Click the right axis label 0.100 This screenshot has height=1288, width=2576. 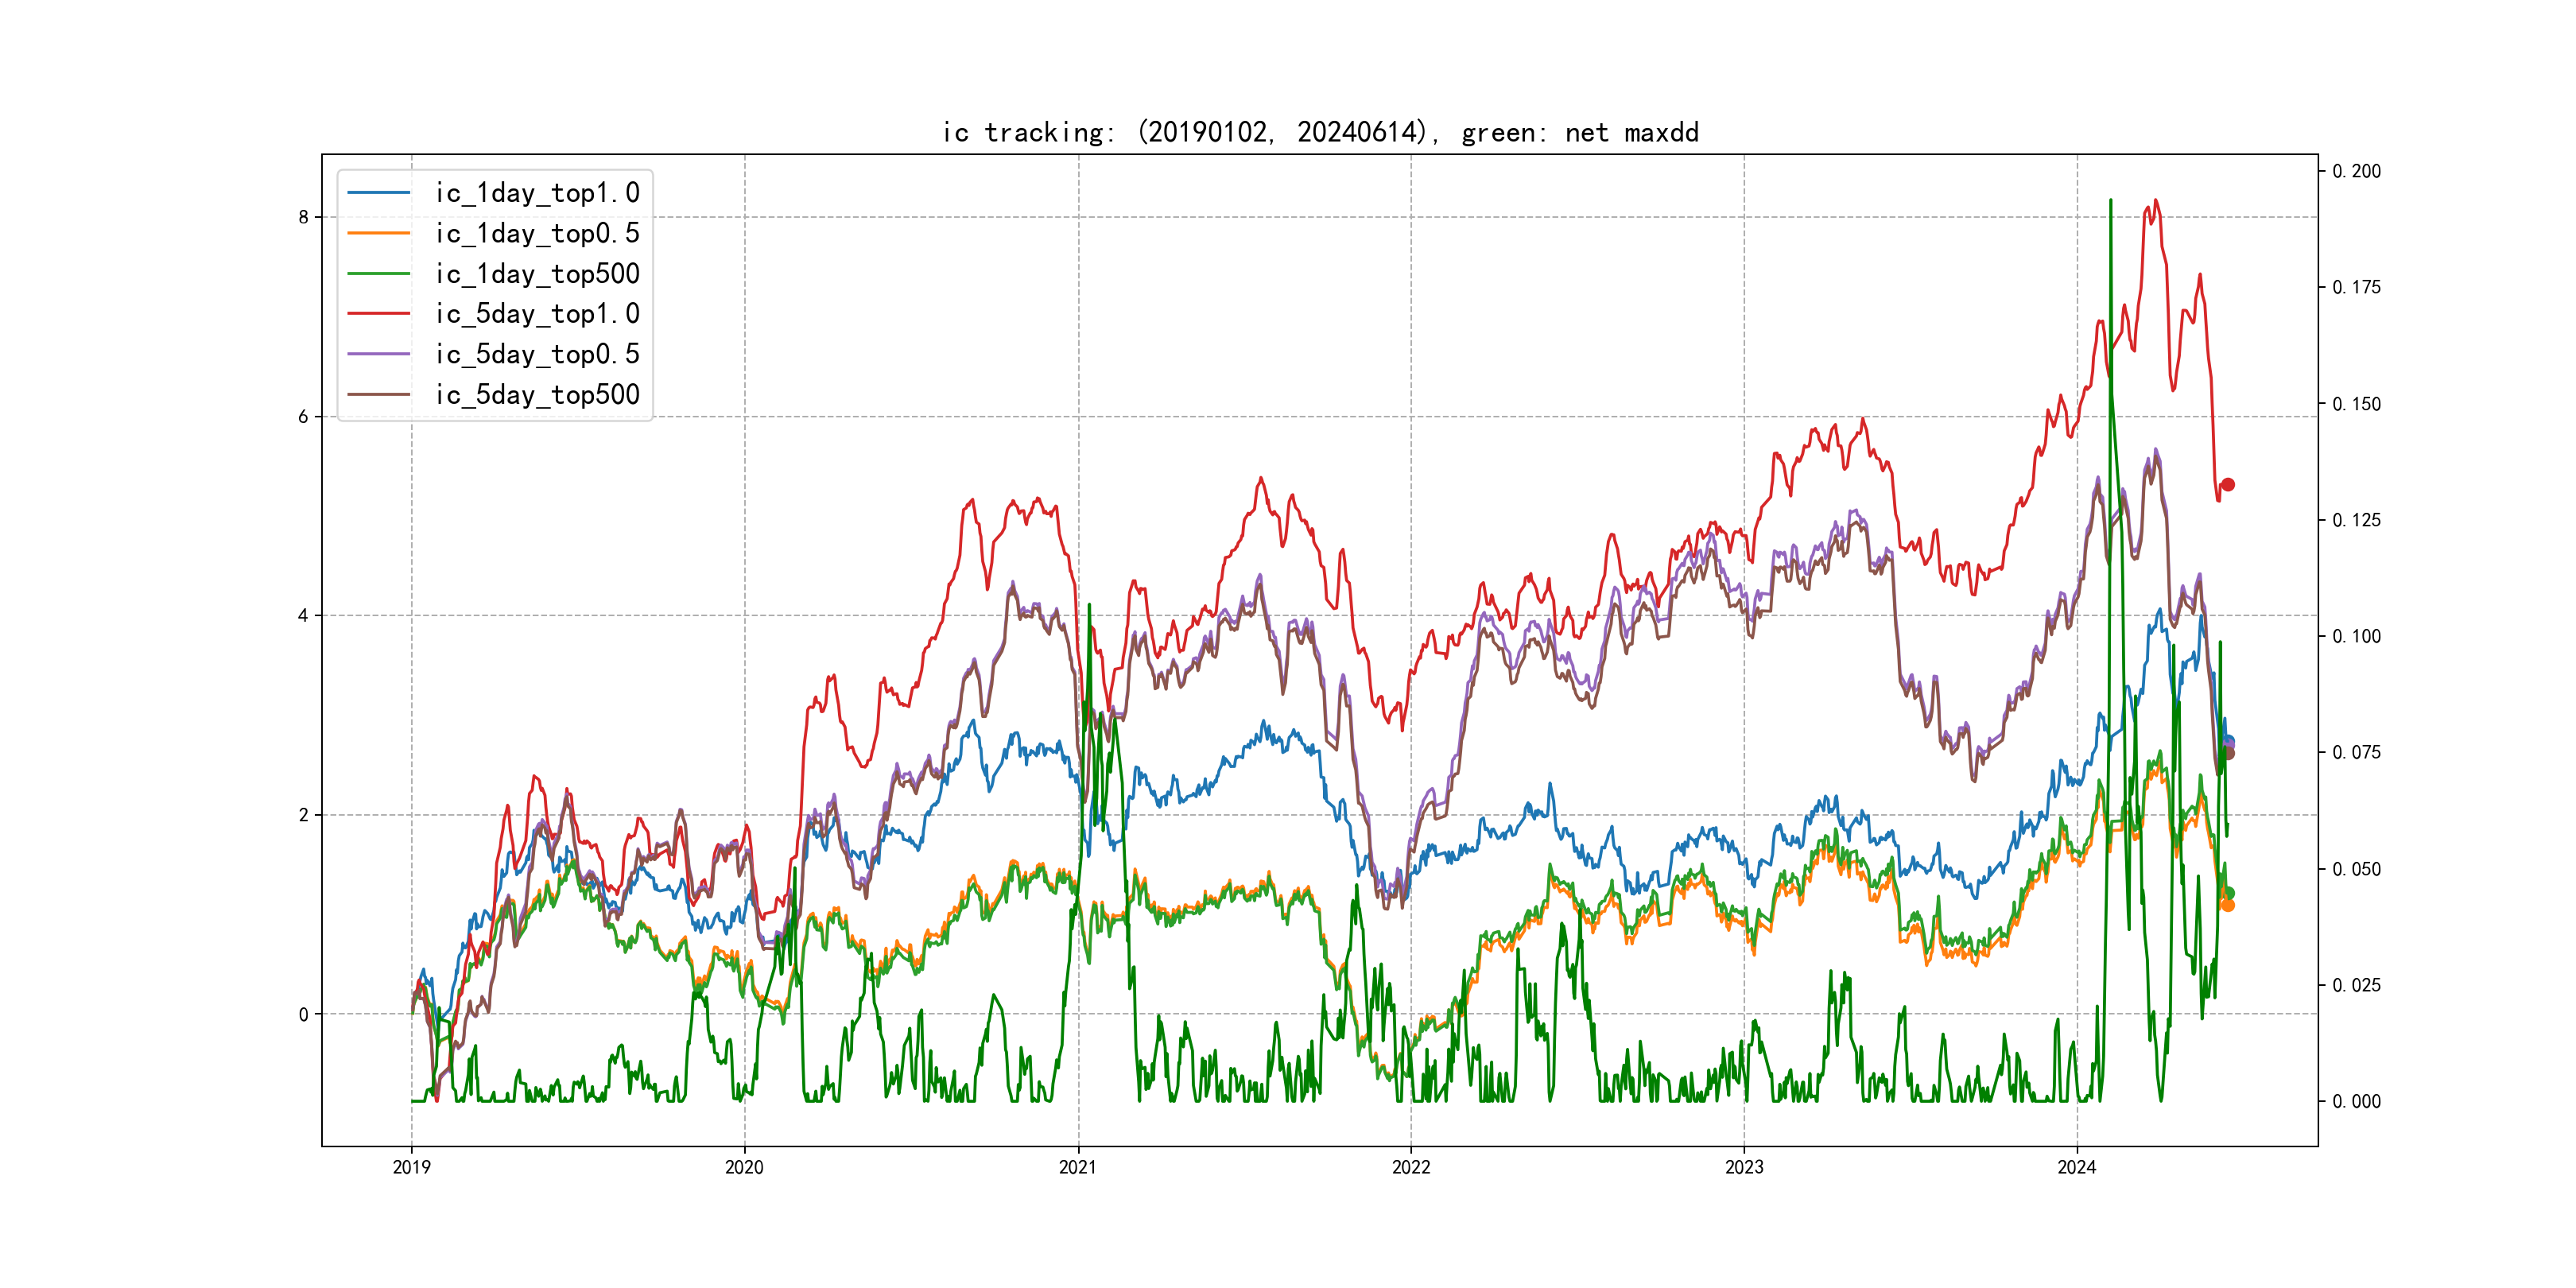[2356, 636]
